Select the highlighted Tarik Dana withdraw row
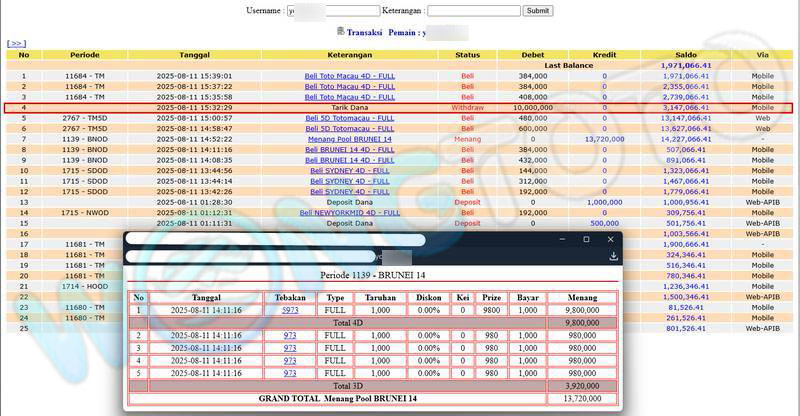The width and height of the screenshot is (800, 416). point(349,107)
